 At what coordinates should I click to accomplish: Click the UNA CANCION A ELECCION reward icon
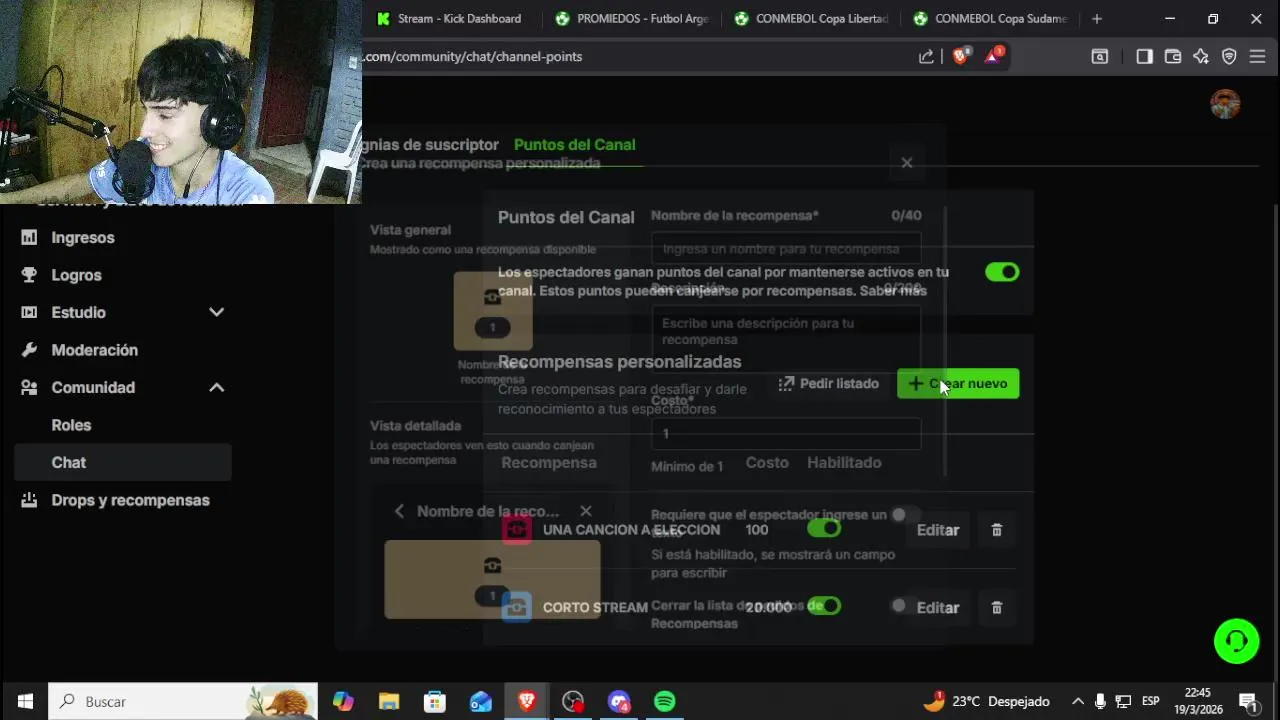(x=517, y=530)
